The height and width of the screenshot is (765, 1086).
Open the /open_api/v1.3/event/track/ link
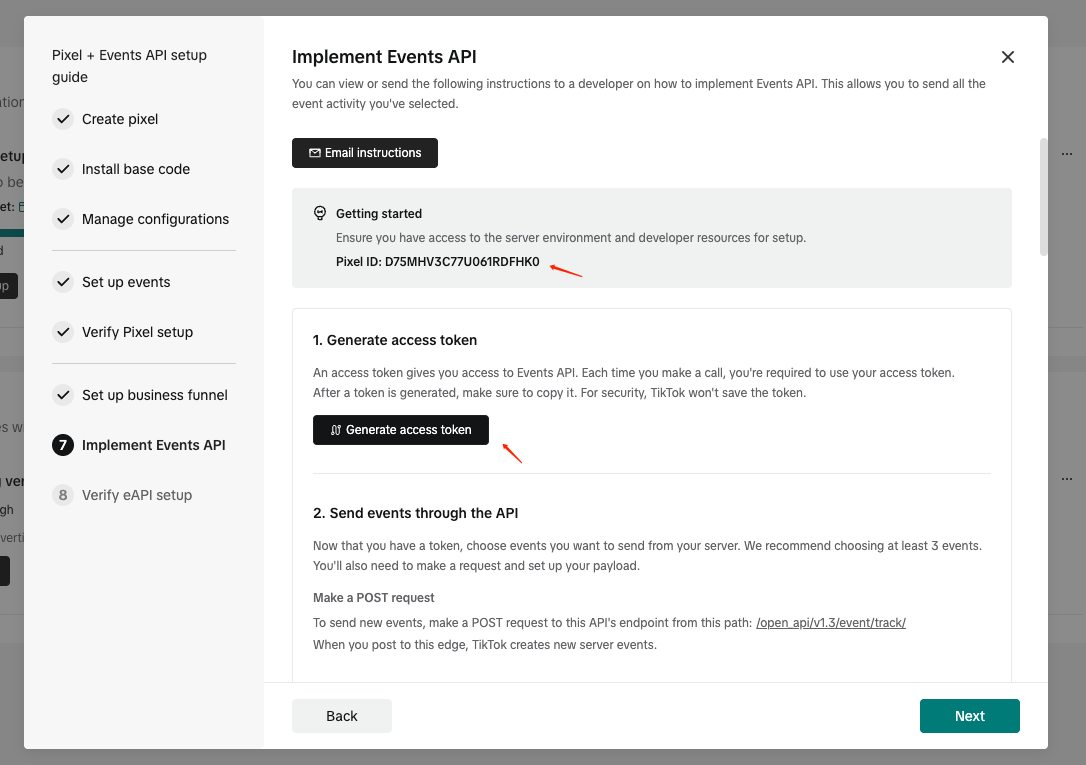coord(830,622)
